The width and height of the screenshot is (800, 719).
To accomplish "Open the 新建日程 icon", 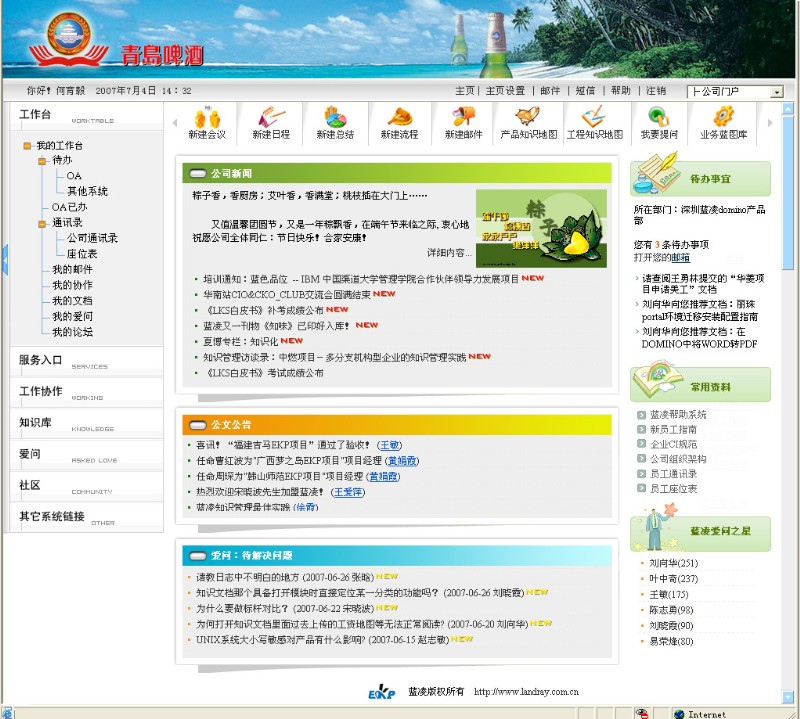I will pyautogui.click(x=271, y=117).
